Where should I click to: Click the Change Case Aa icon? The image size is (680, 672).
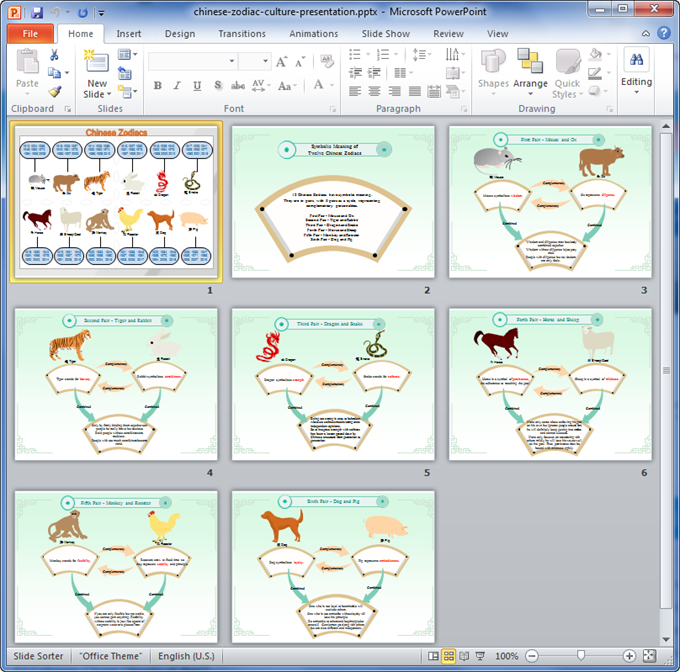(284, 86)
